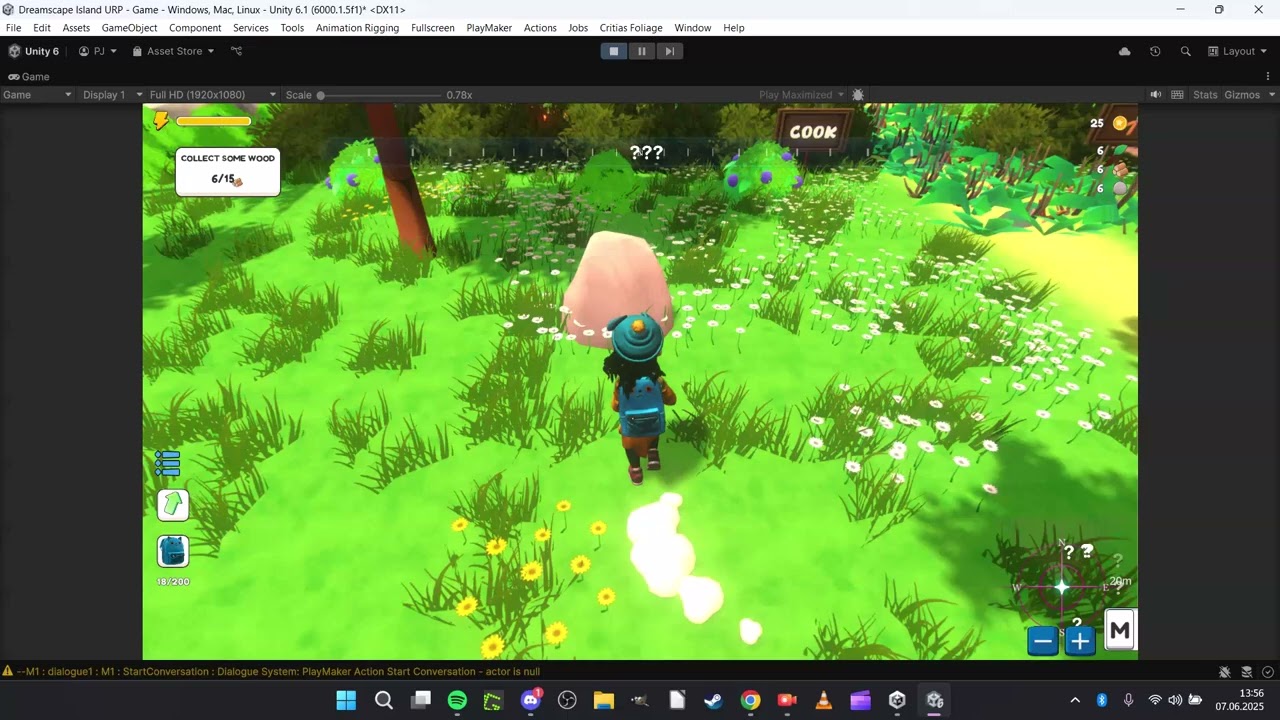Open the PlayMaker menu
This screenshot has height=720, width=1280.
489,28
